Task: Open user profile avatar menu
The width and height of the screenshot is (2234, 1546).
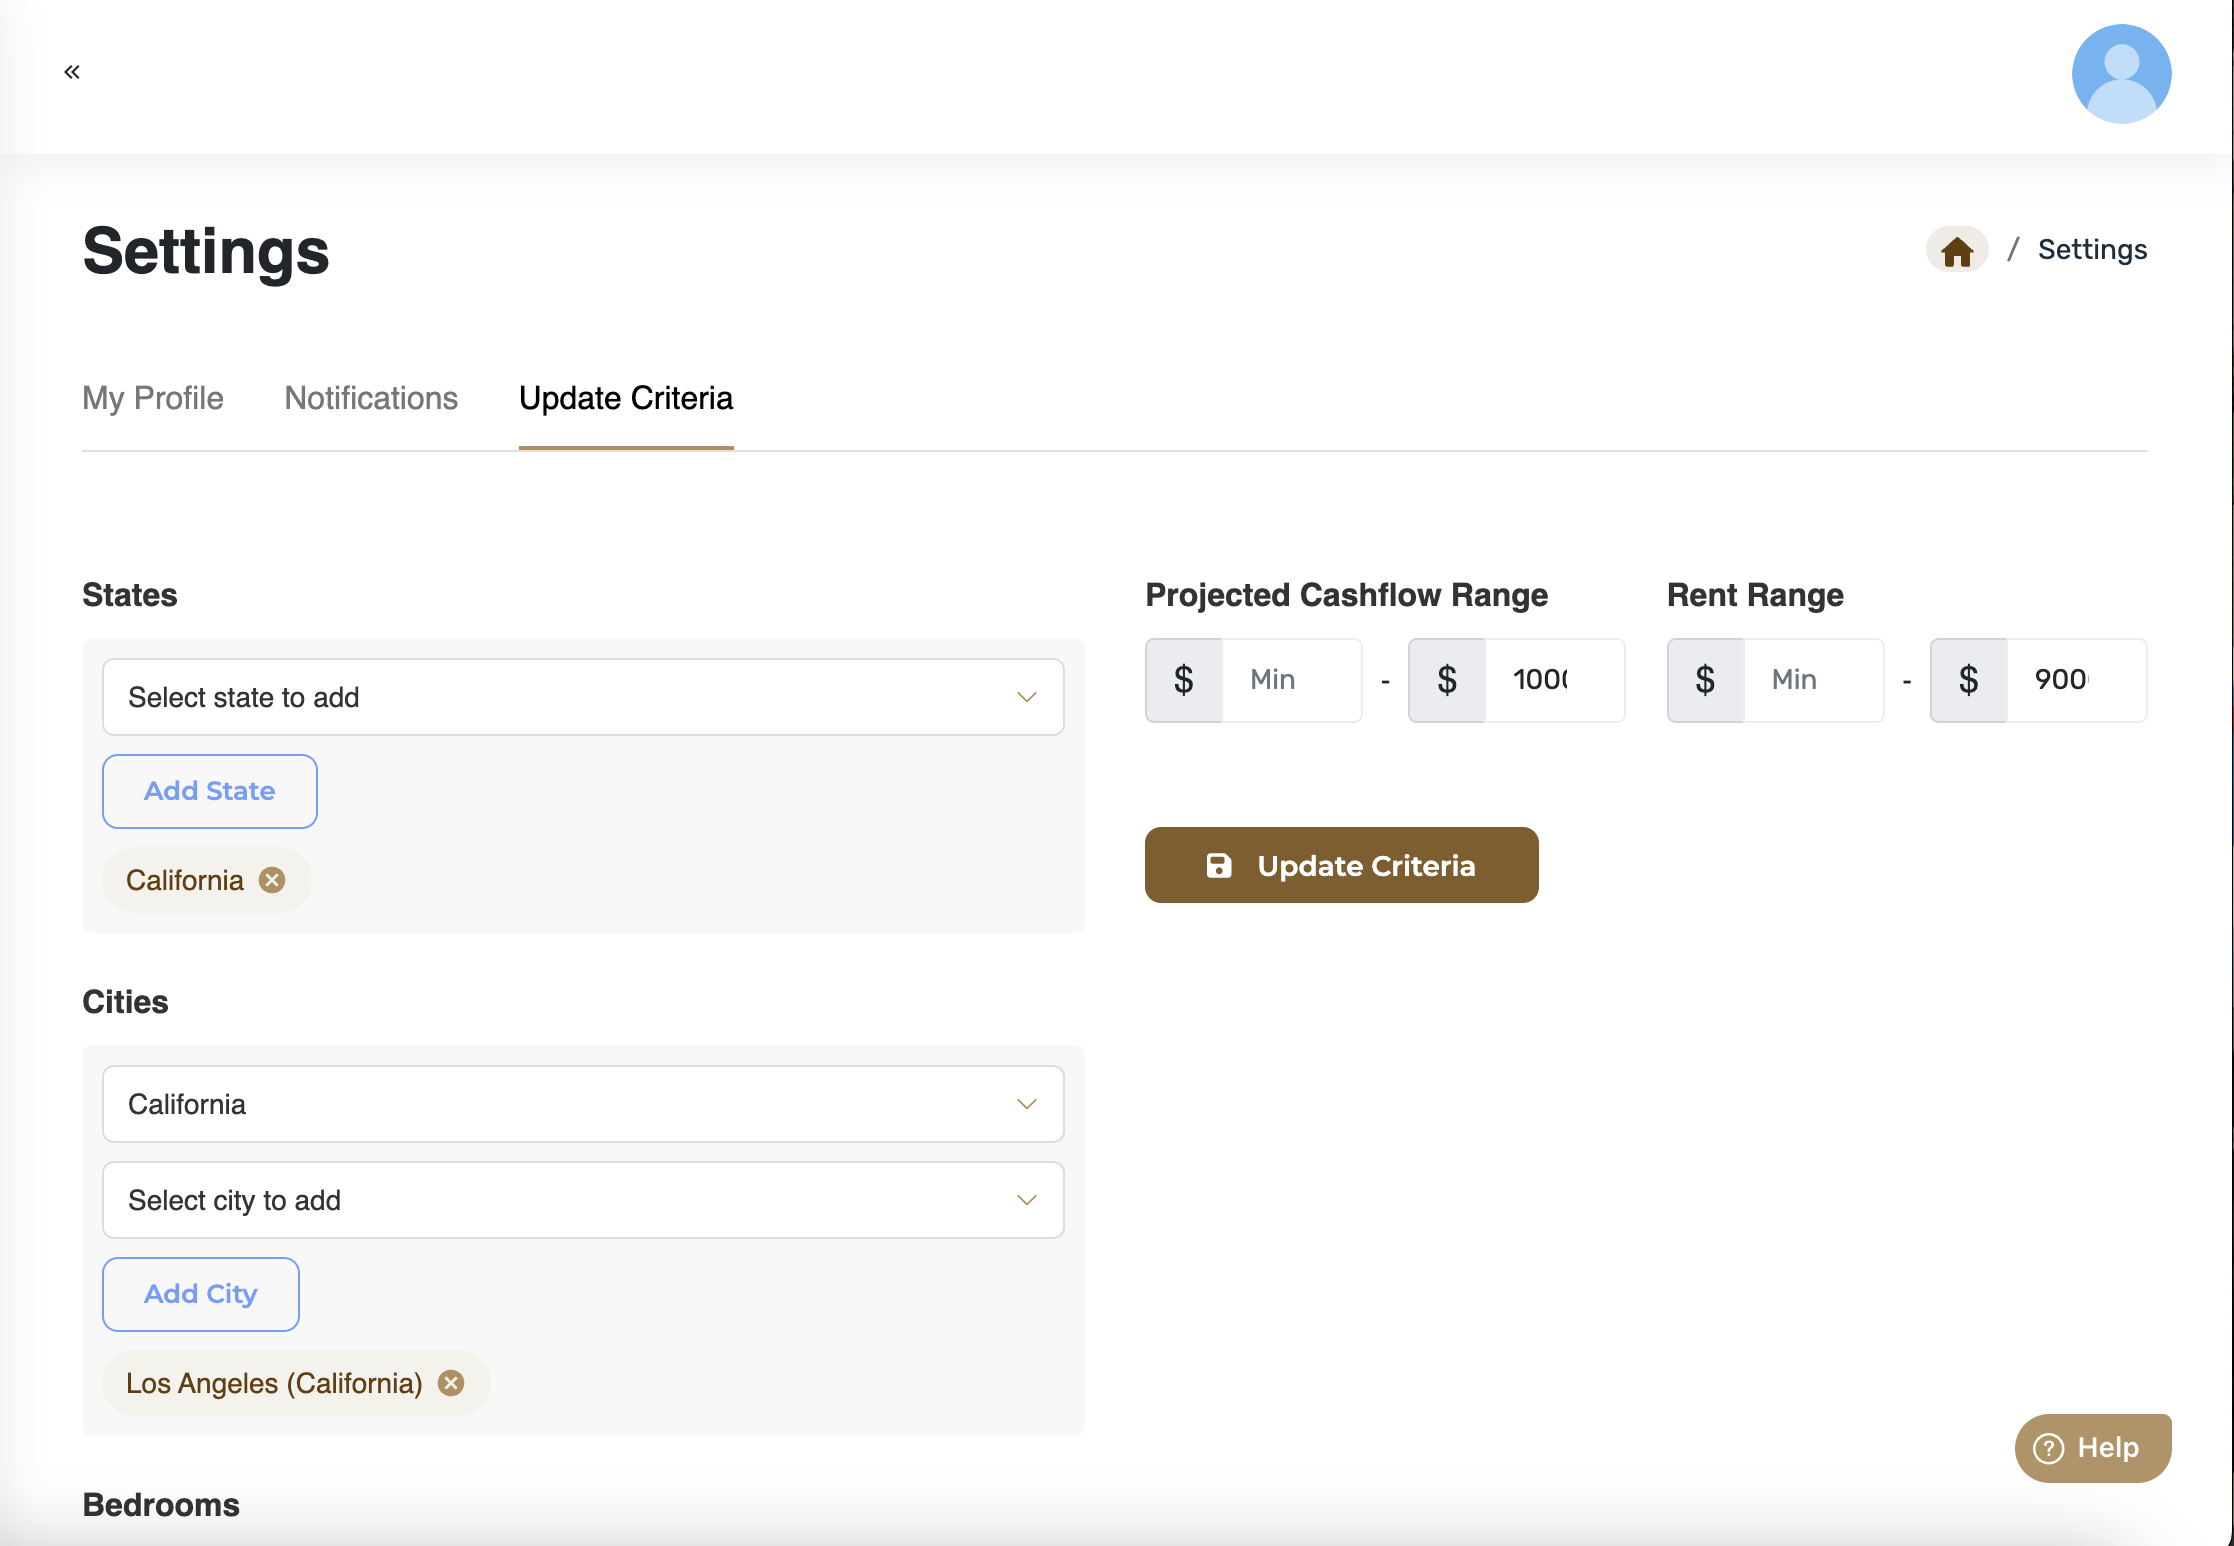Action: point(2121,74)
